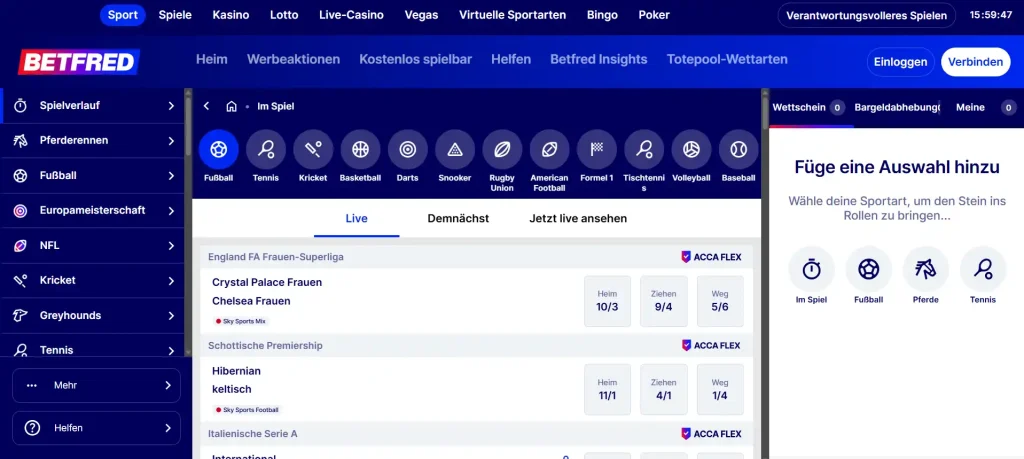Open the Lotto top menu
Viewport: 1024px width, 459px height.
[284, 15]
